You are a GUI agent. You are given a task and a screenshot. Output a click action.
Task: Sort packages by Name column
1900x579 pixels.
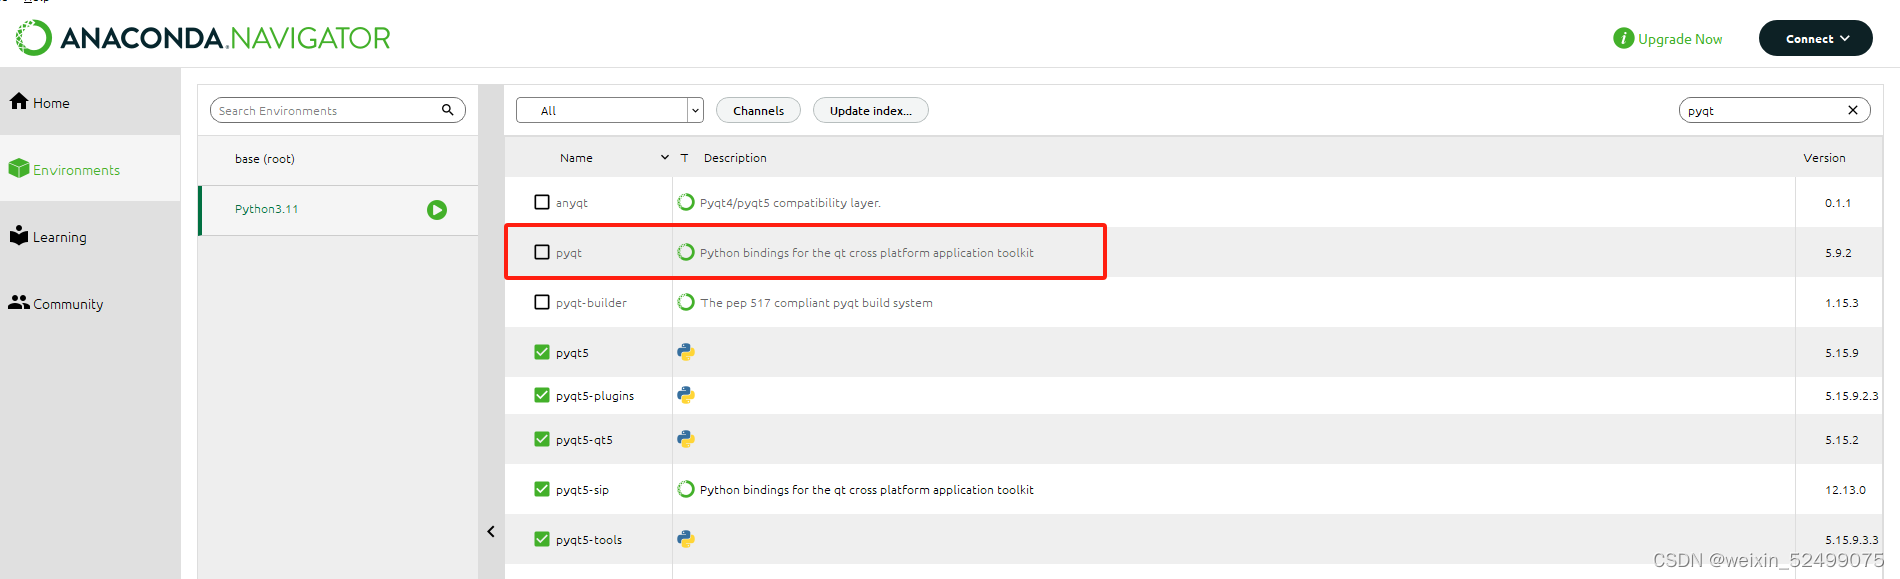pyautogui.click(x=576, y=158)
